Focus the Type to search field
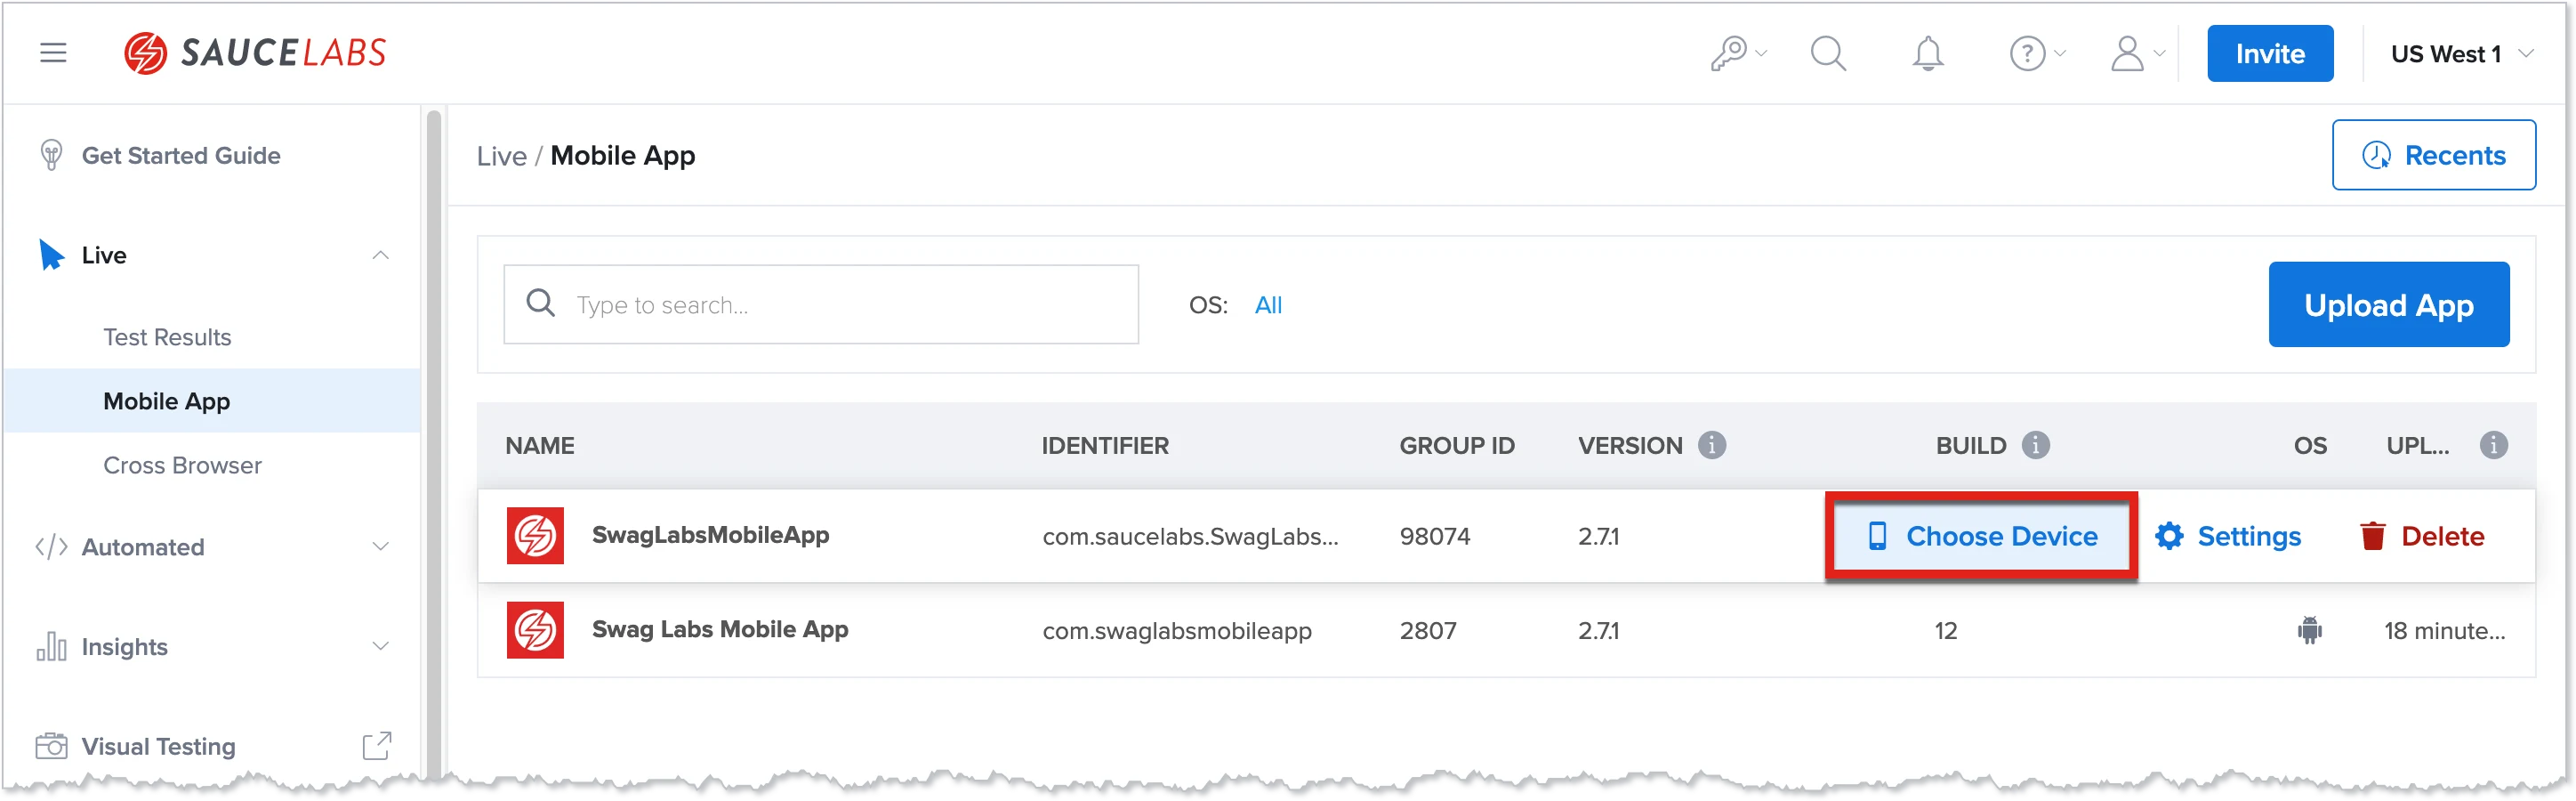The image size is (2576, 801). [x=821, y=304]
